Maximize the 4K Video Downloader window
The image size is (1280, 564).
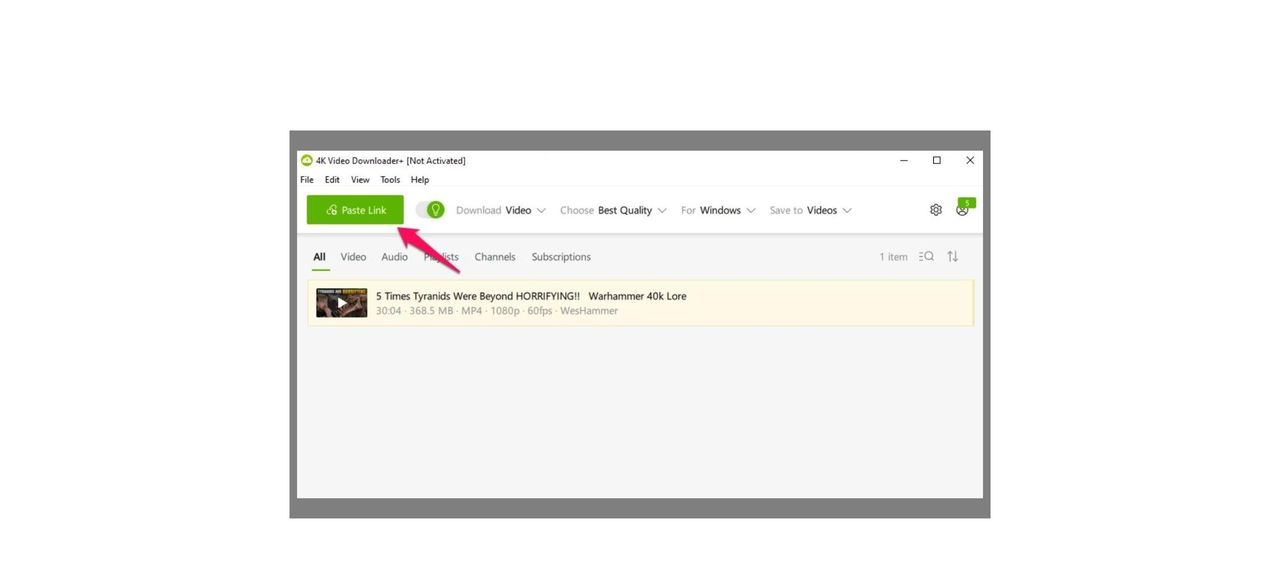[937, 160]
